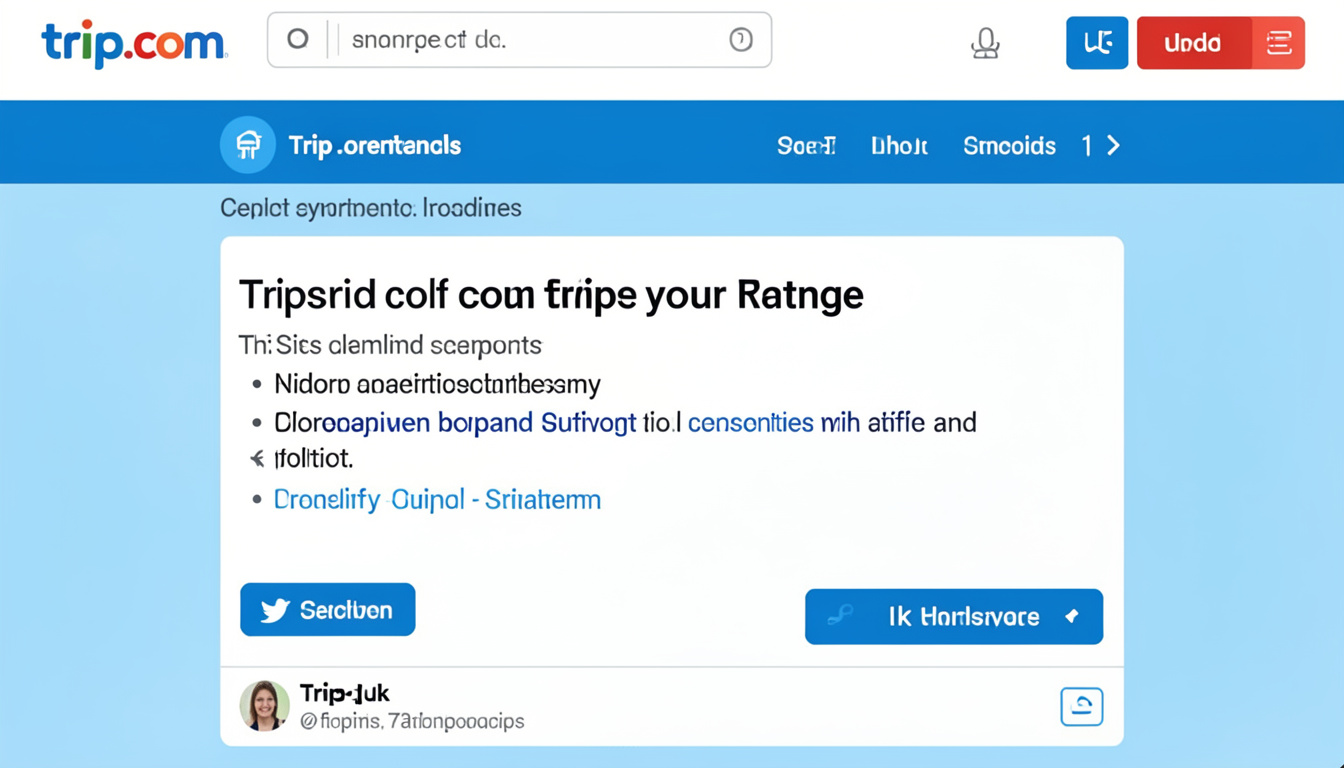Click the round Trip icon in blue bar

click(x=248, y=145)
